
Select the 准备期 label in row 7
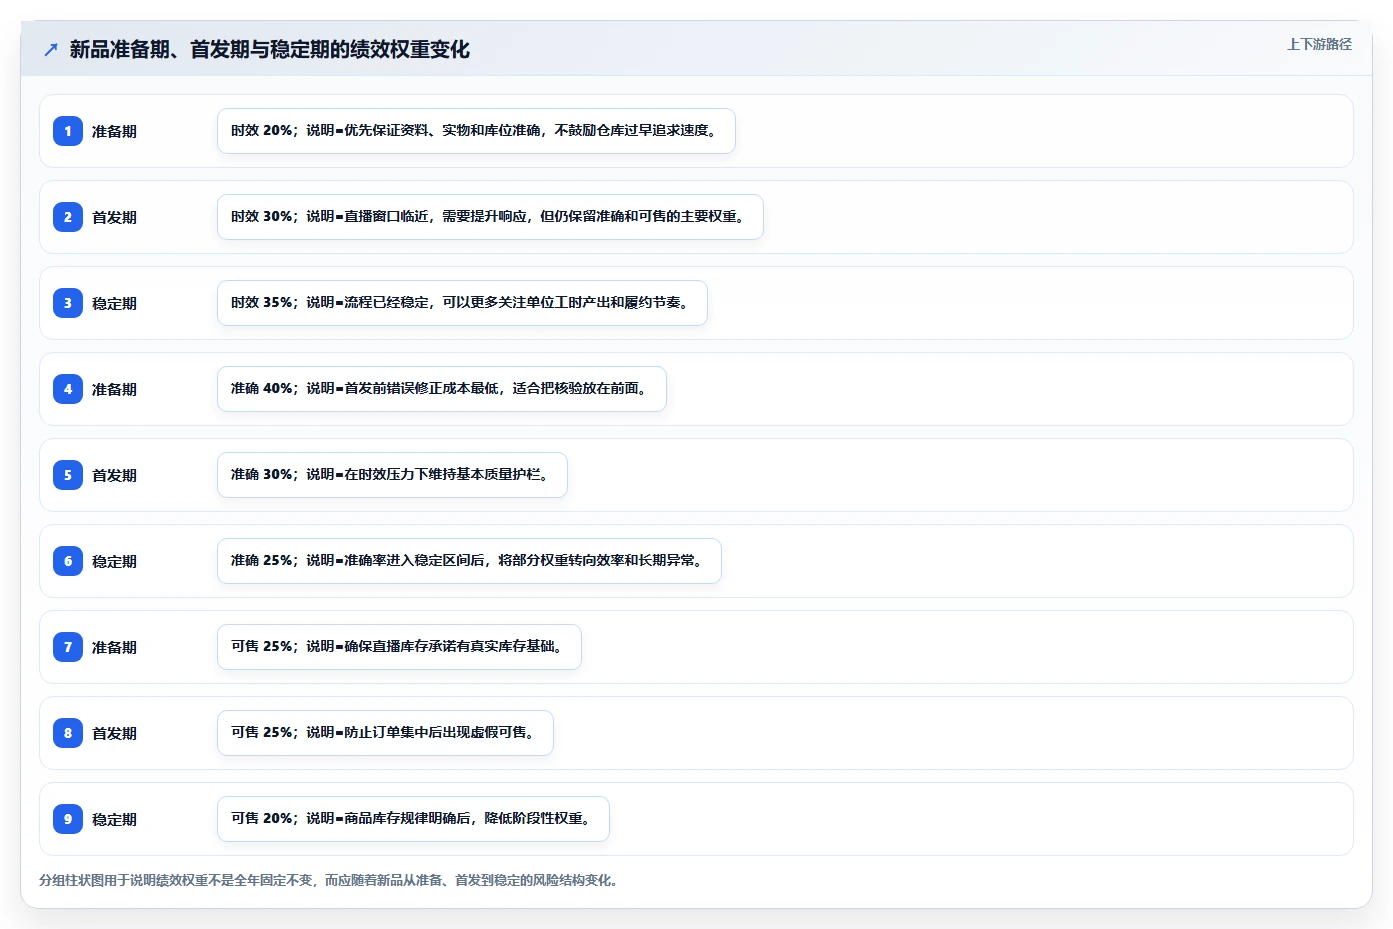click(x=114, y=647)
